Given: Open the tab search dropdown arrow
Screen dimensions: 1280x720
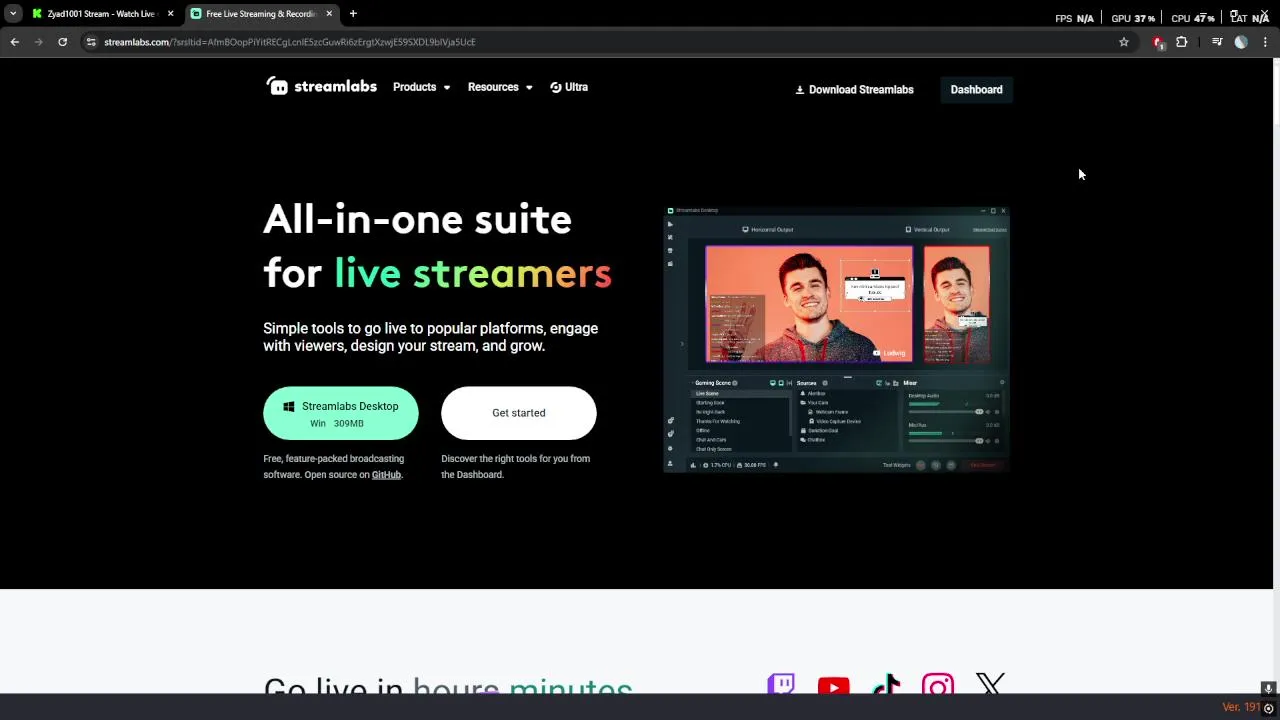Looking at the screenshot, I should click(13, 14).
